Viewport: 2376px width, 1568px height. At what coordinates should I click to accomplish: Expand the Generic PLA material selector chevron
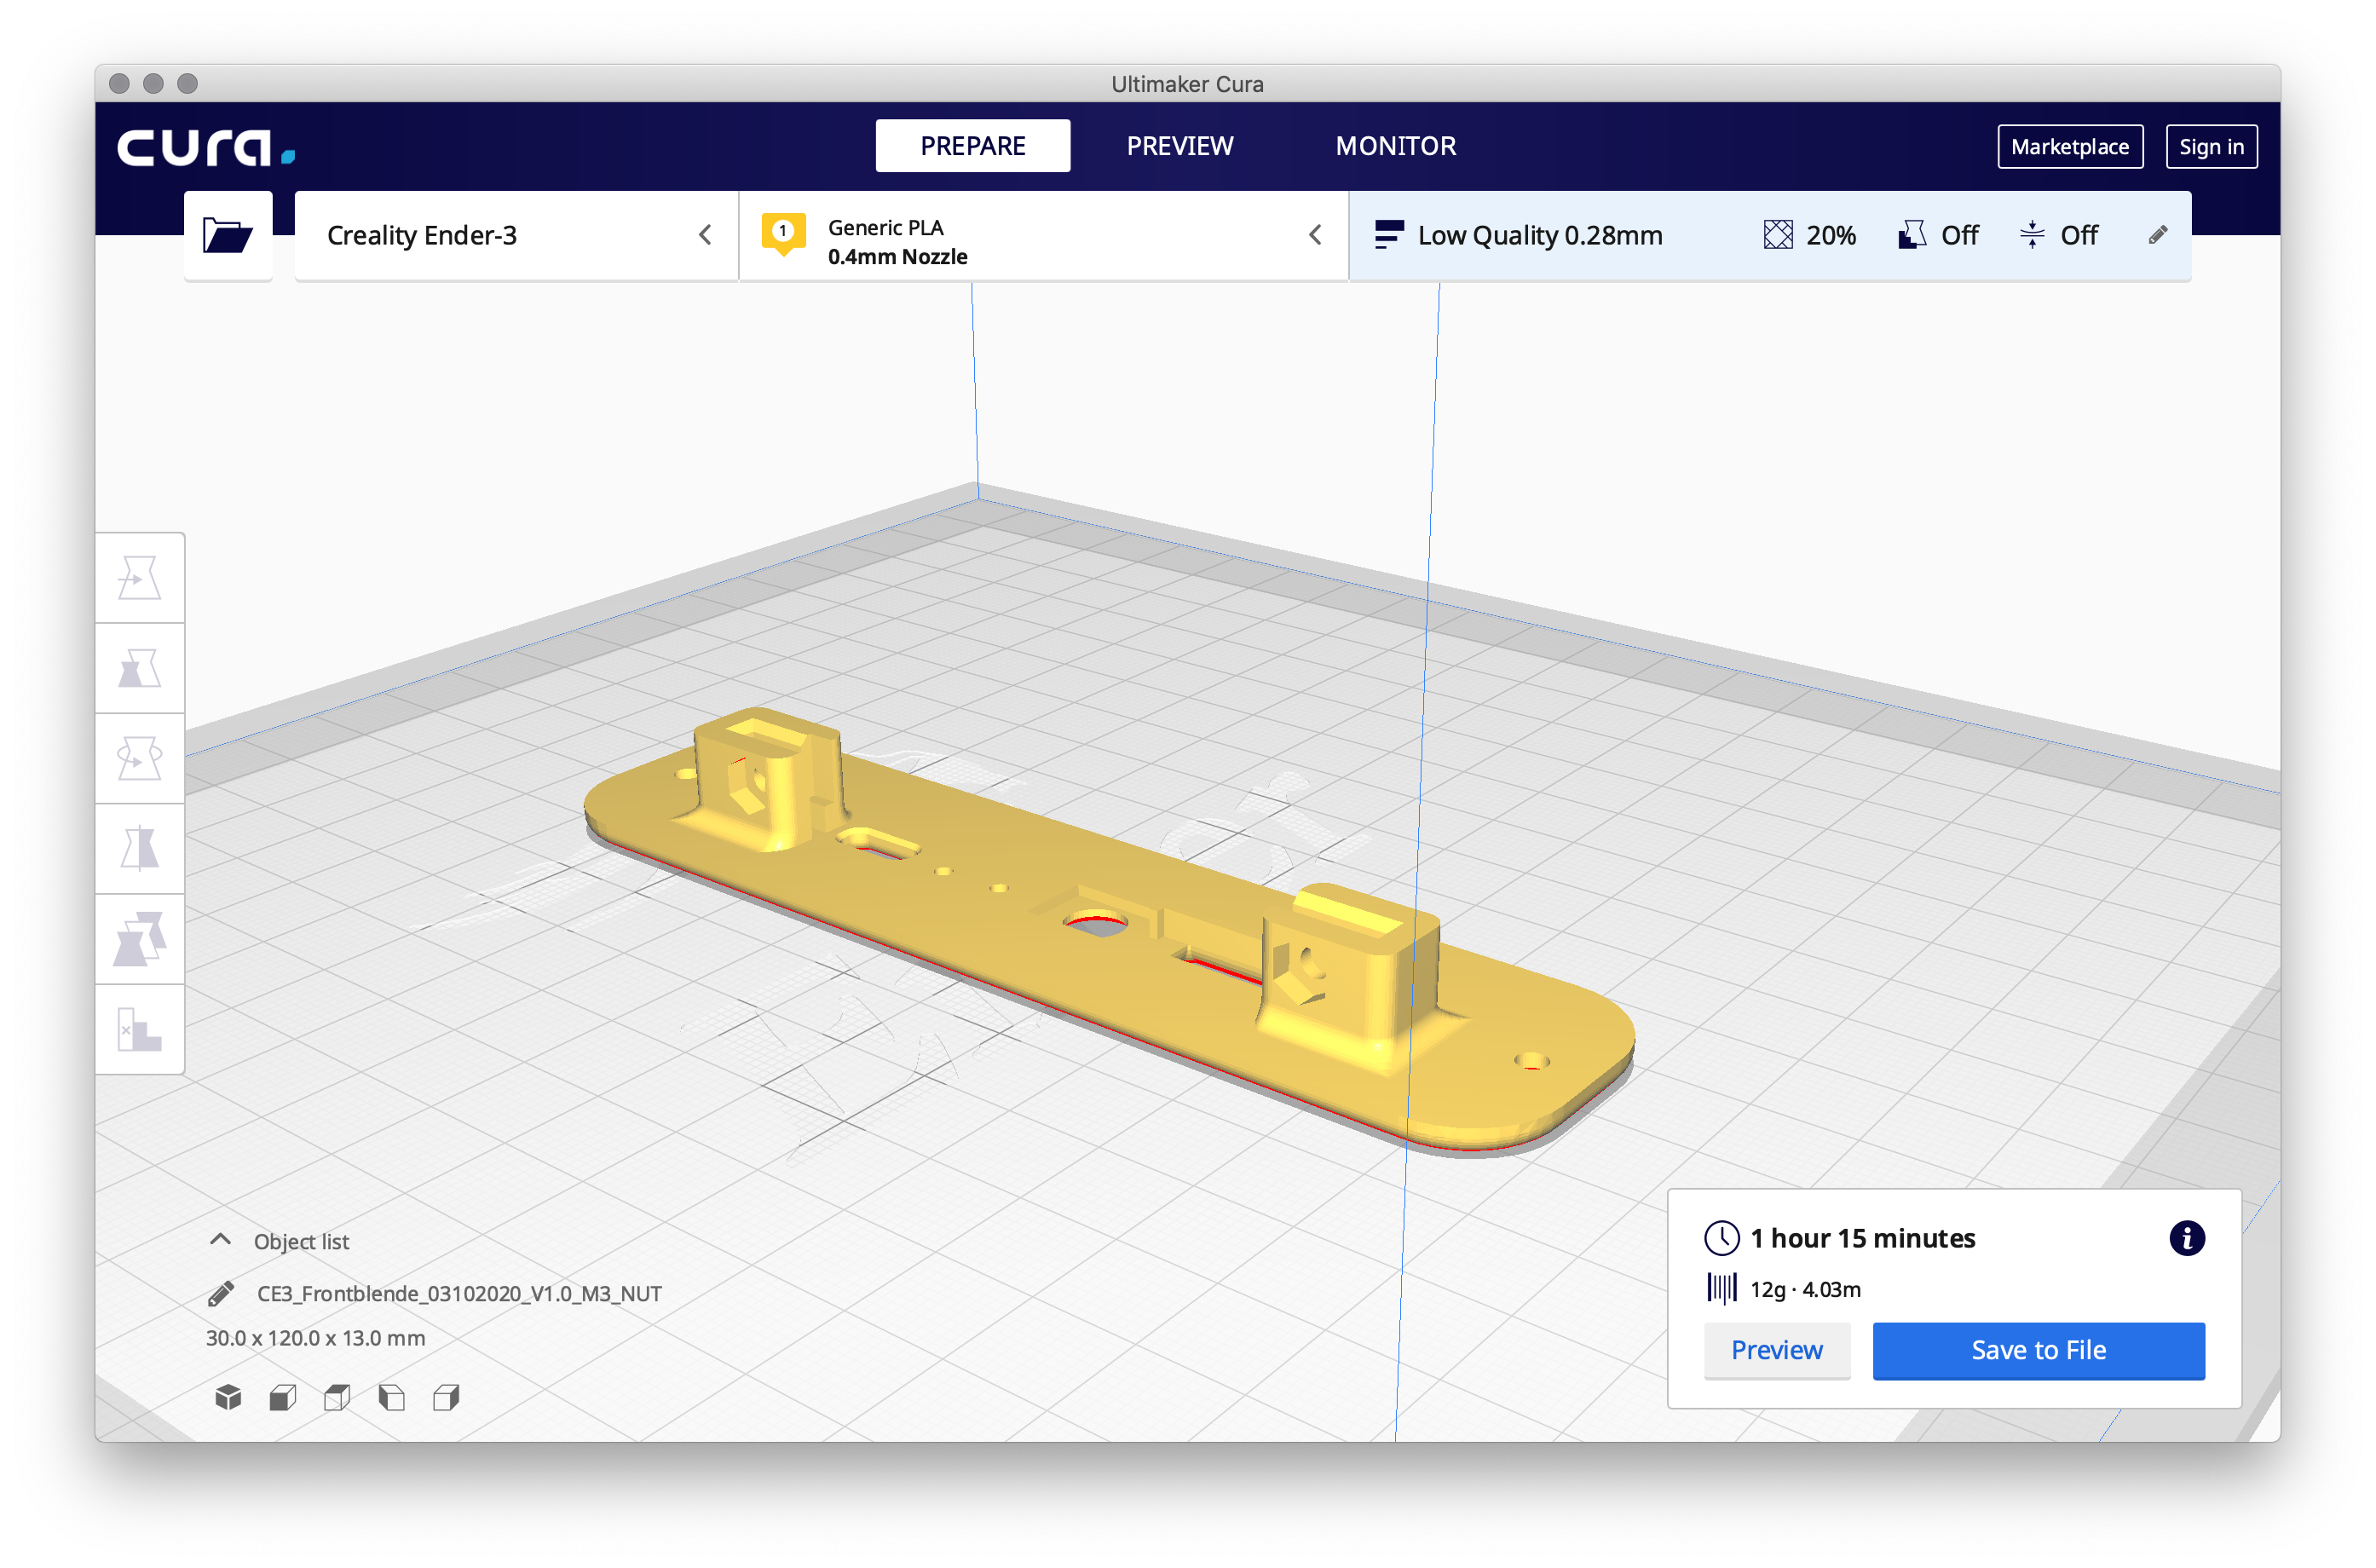(1315, 235)
